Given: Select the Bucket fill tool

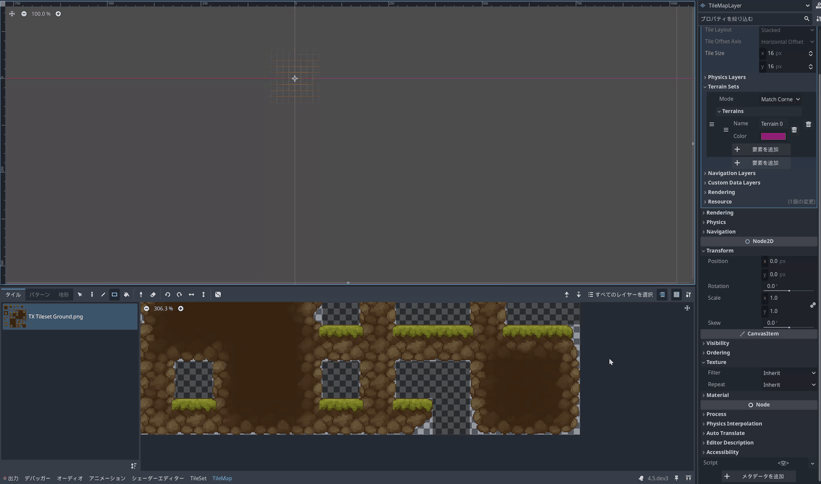Looking at the screenshot, I should pos(126,294).
